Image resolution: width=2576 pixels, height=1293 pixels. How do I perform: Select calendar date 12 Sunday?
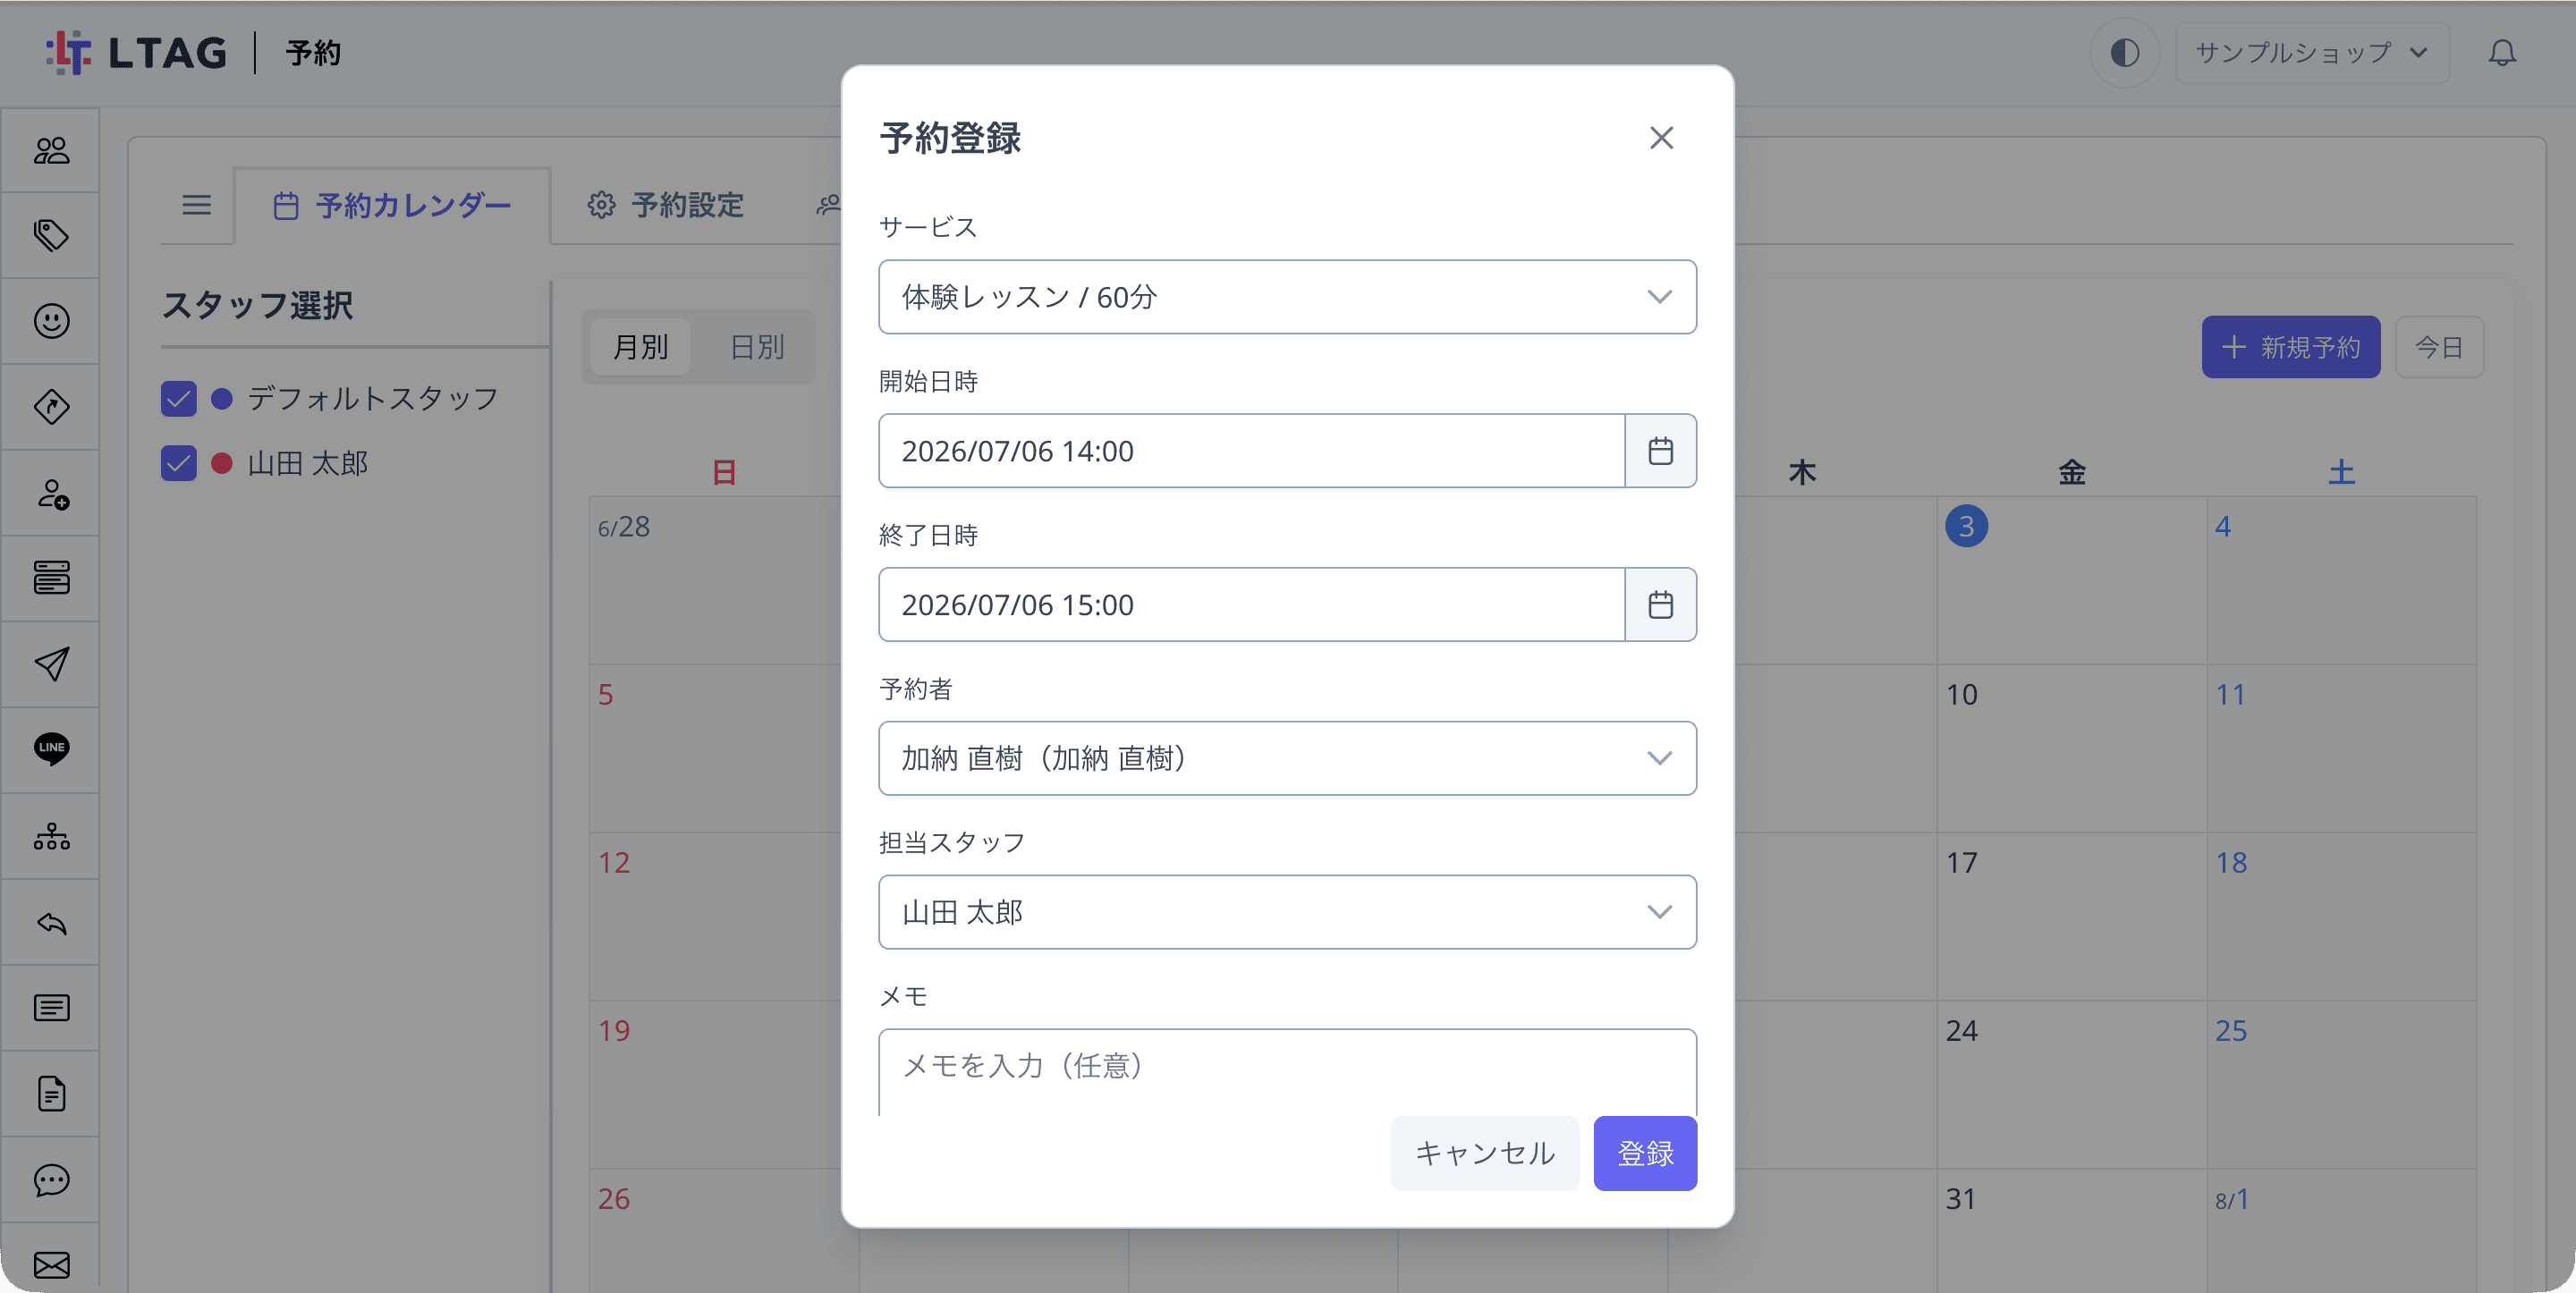[613, 862]
